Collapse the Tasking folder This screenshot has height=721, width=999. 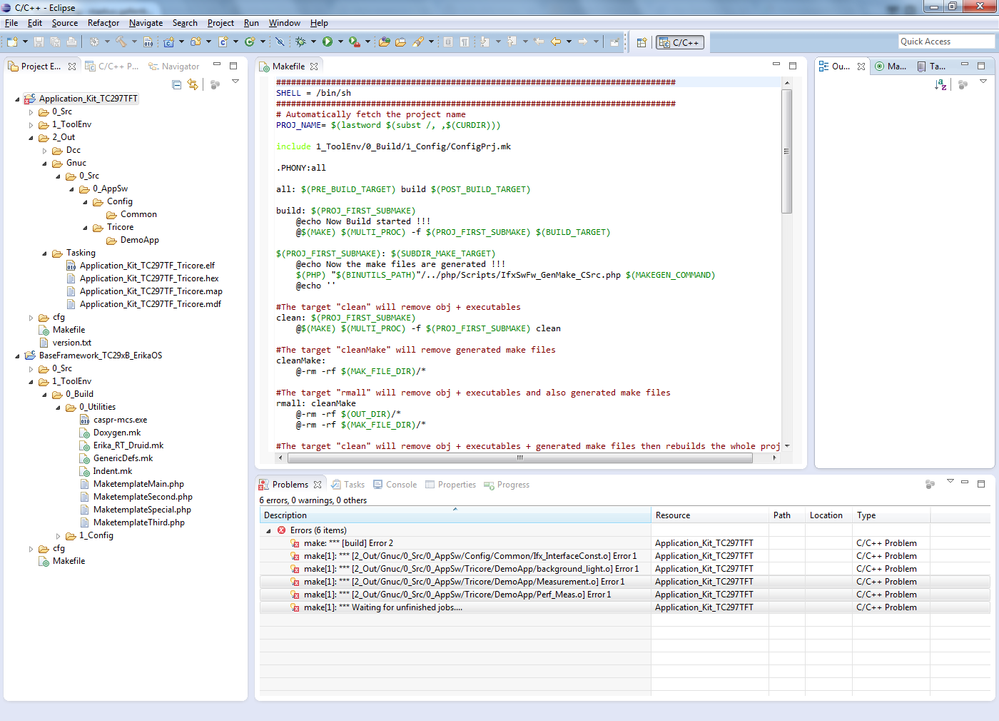45,253
